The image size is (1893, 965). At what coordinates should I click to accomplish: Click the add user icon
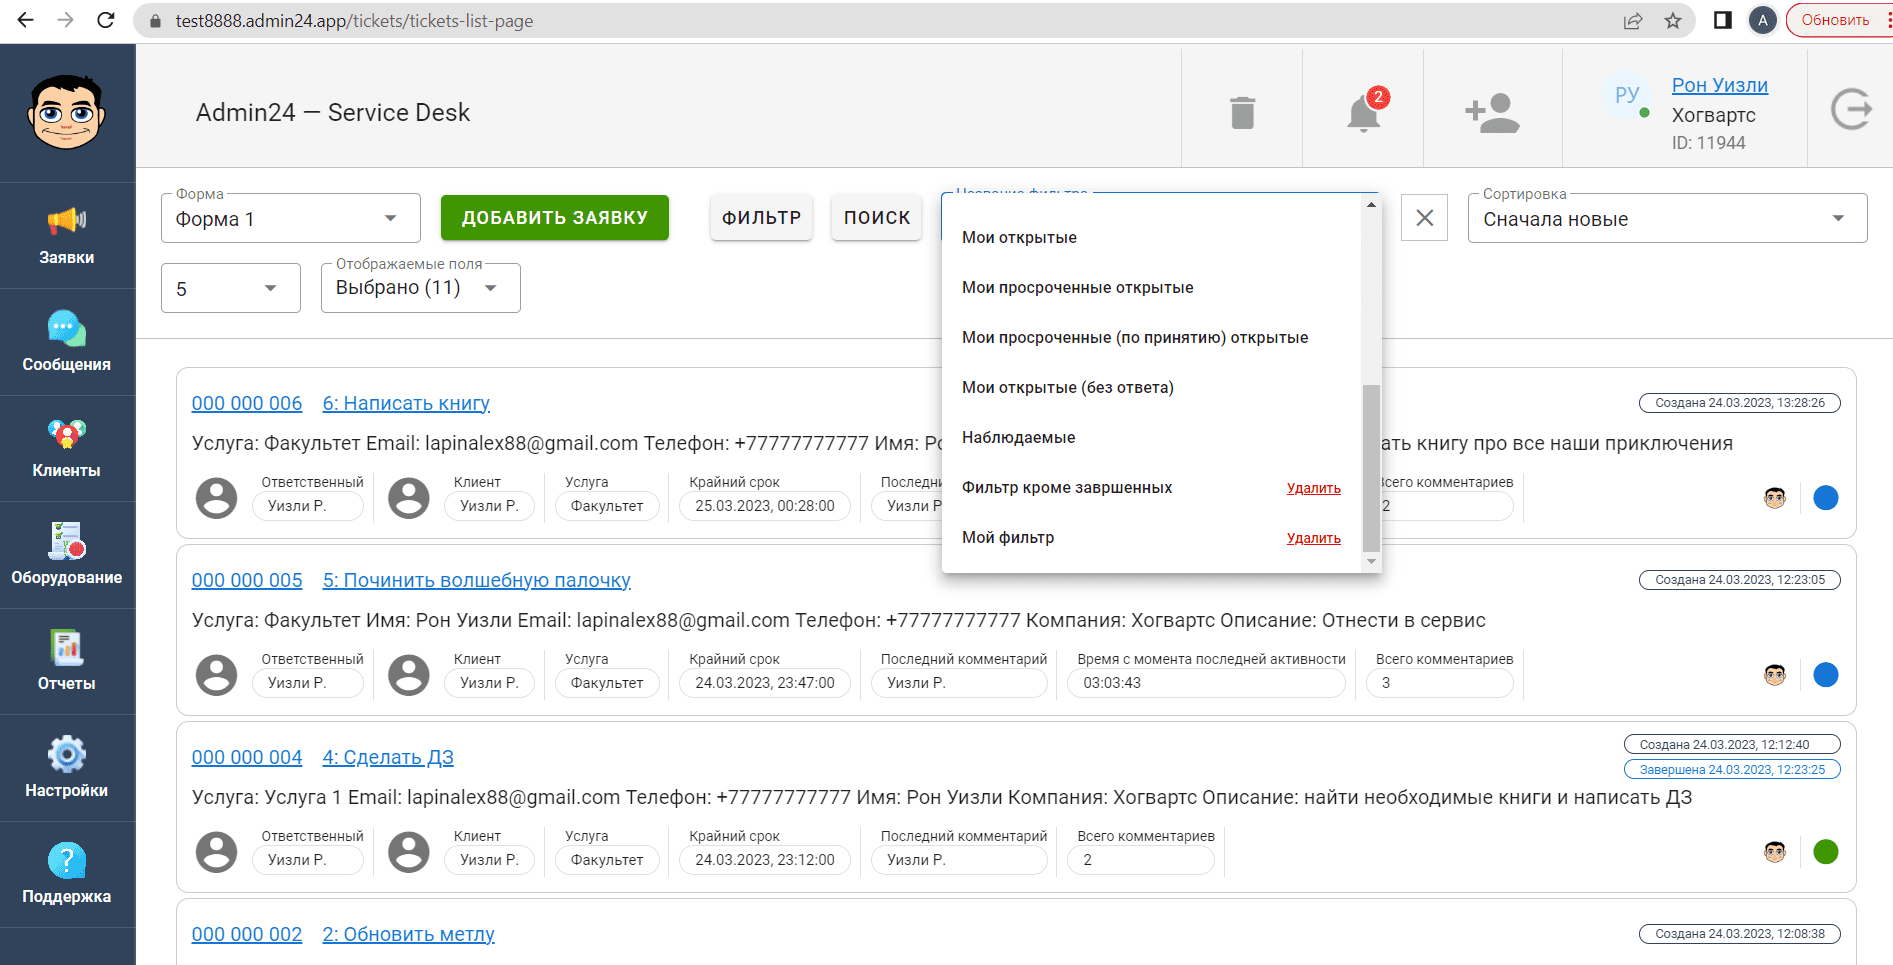click(x=1492, y=113)
